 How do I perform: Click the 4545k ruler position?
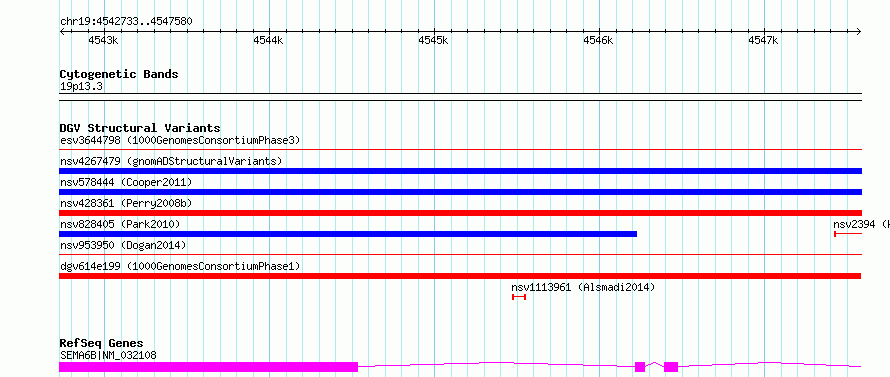pos(434,40)
